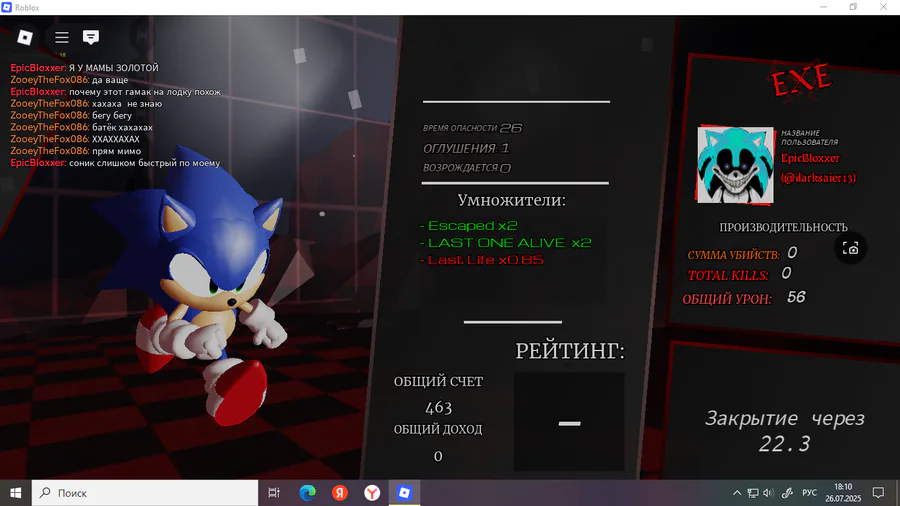The image size is (900, 506).
Task: Click chat message бегу бегу
Action: pyautogui.click(x=71, y=115)
